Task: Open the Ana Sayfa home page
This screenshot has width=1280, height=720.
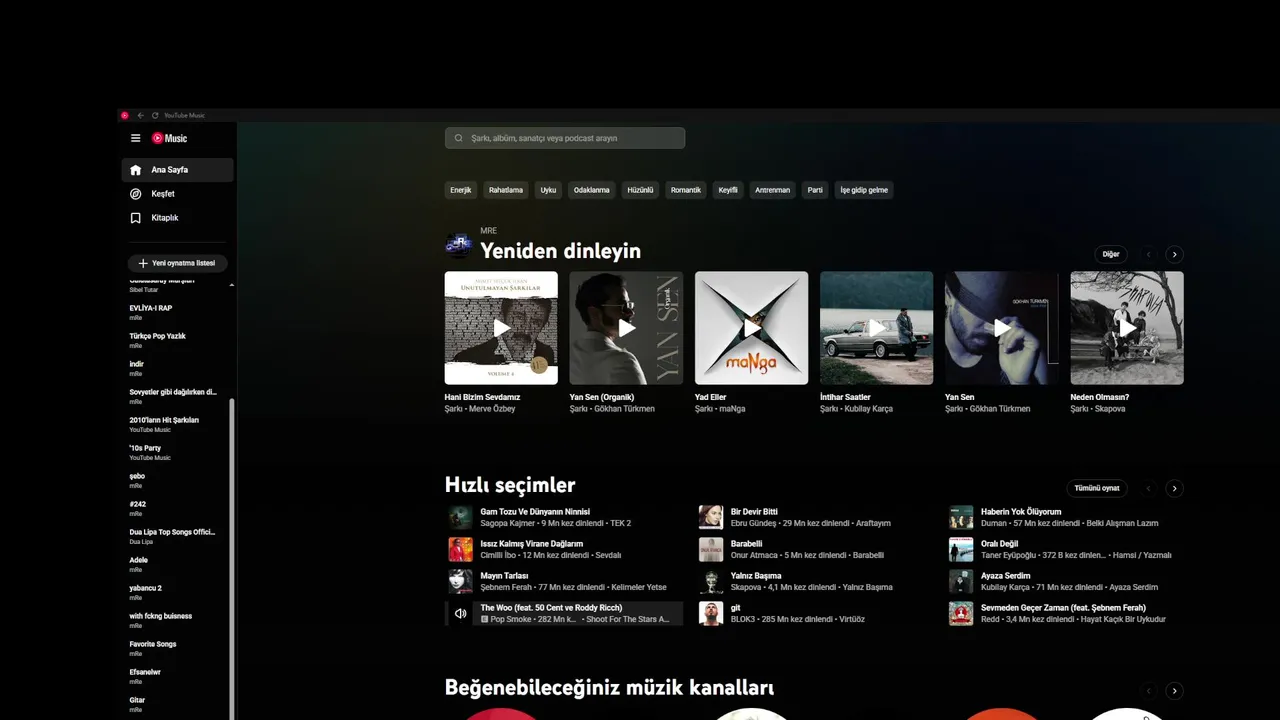Action: (178, 170)
